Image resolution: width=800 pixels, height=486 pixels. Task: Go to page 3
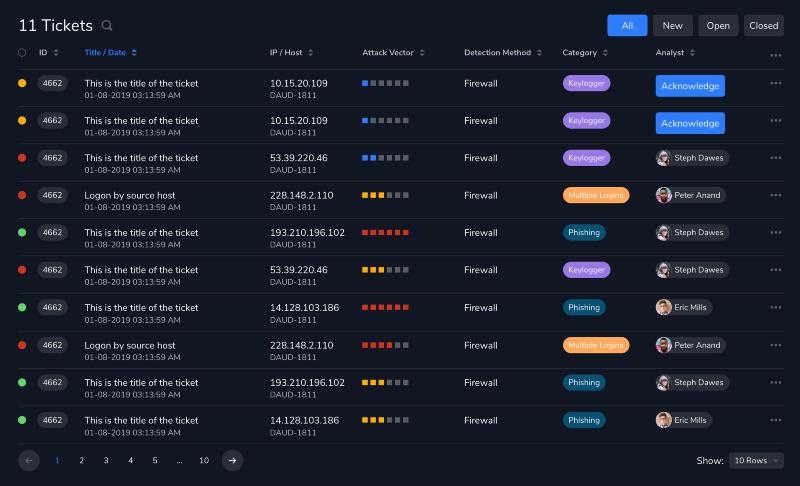tap(106, 461)
